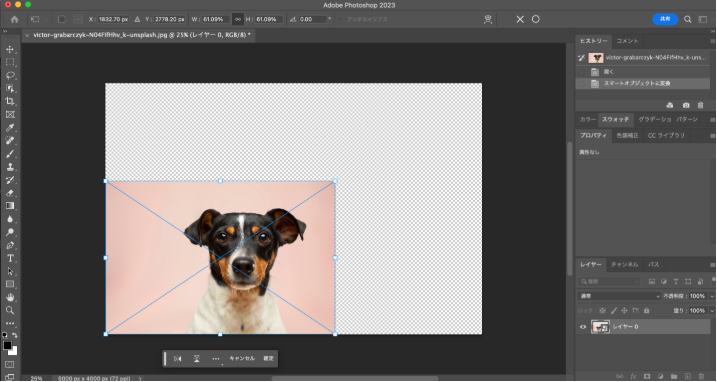Click 確定 to commit transform
The image size is (717, 382).
click(x=268, y=359)
